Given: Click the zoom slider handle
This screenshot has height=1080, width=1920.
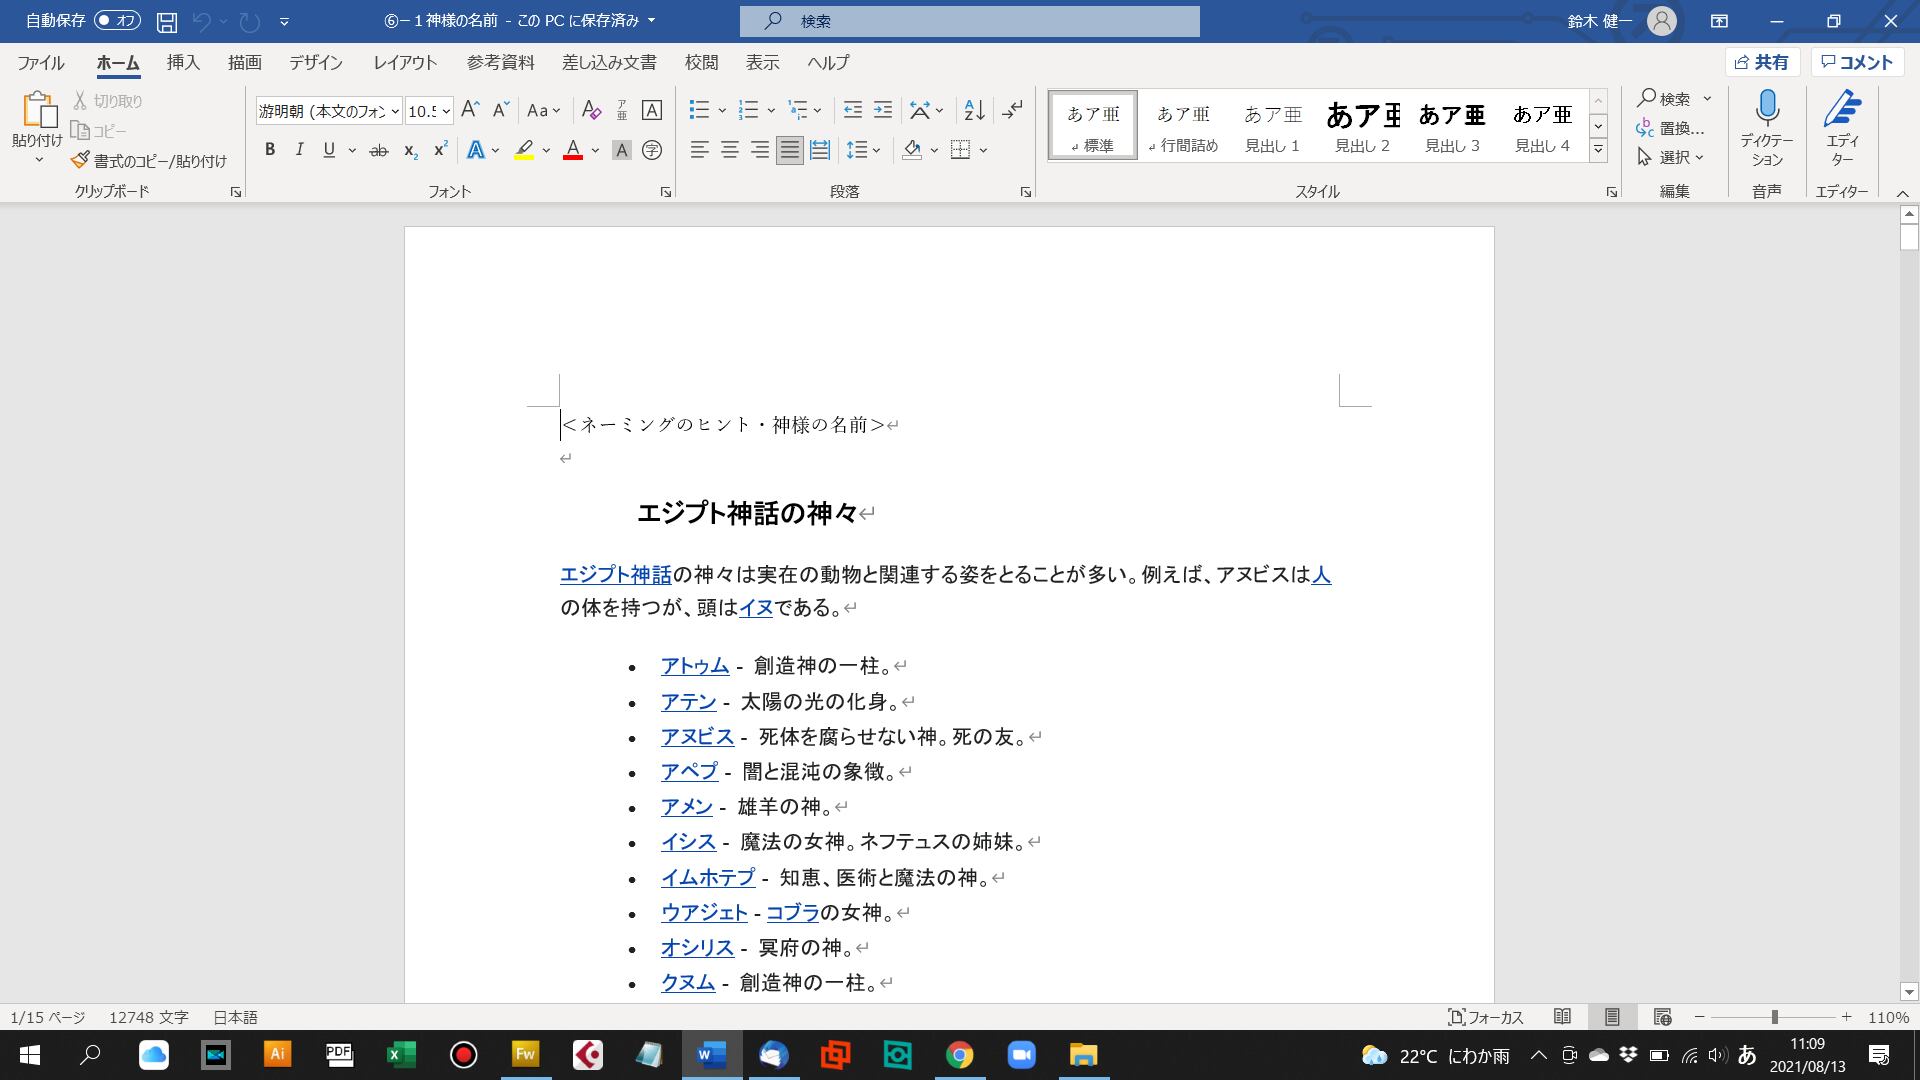Looking at the screenshot, I should click(1775, 1017).
